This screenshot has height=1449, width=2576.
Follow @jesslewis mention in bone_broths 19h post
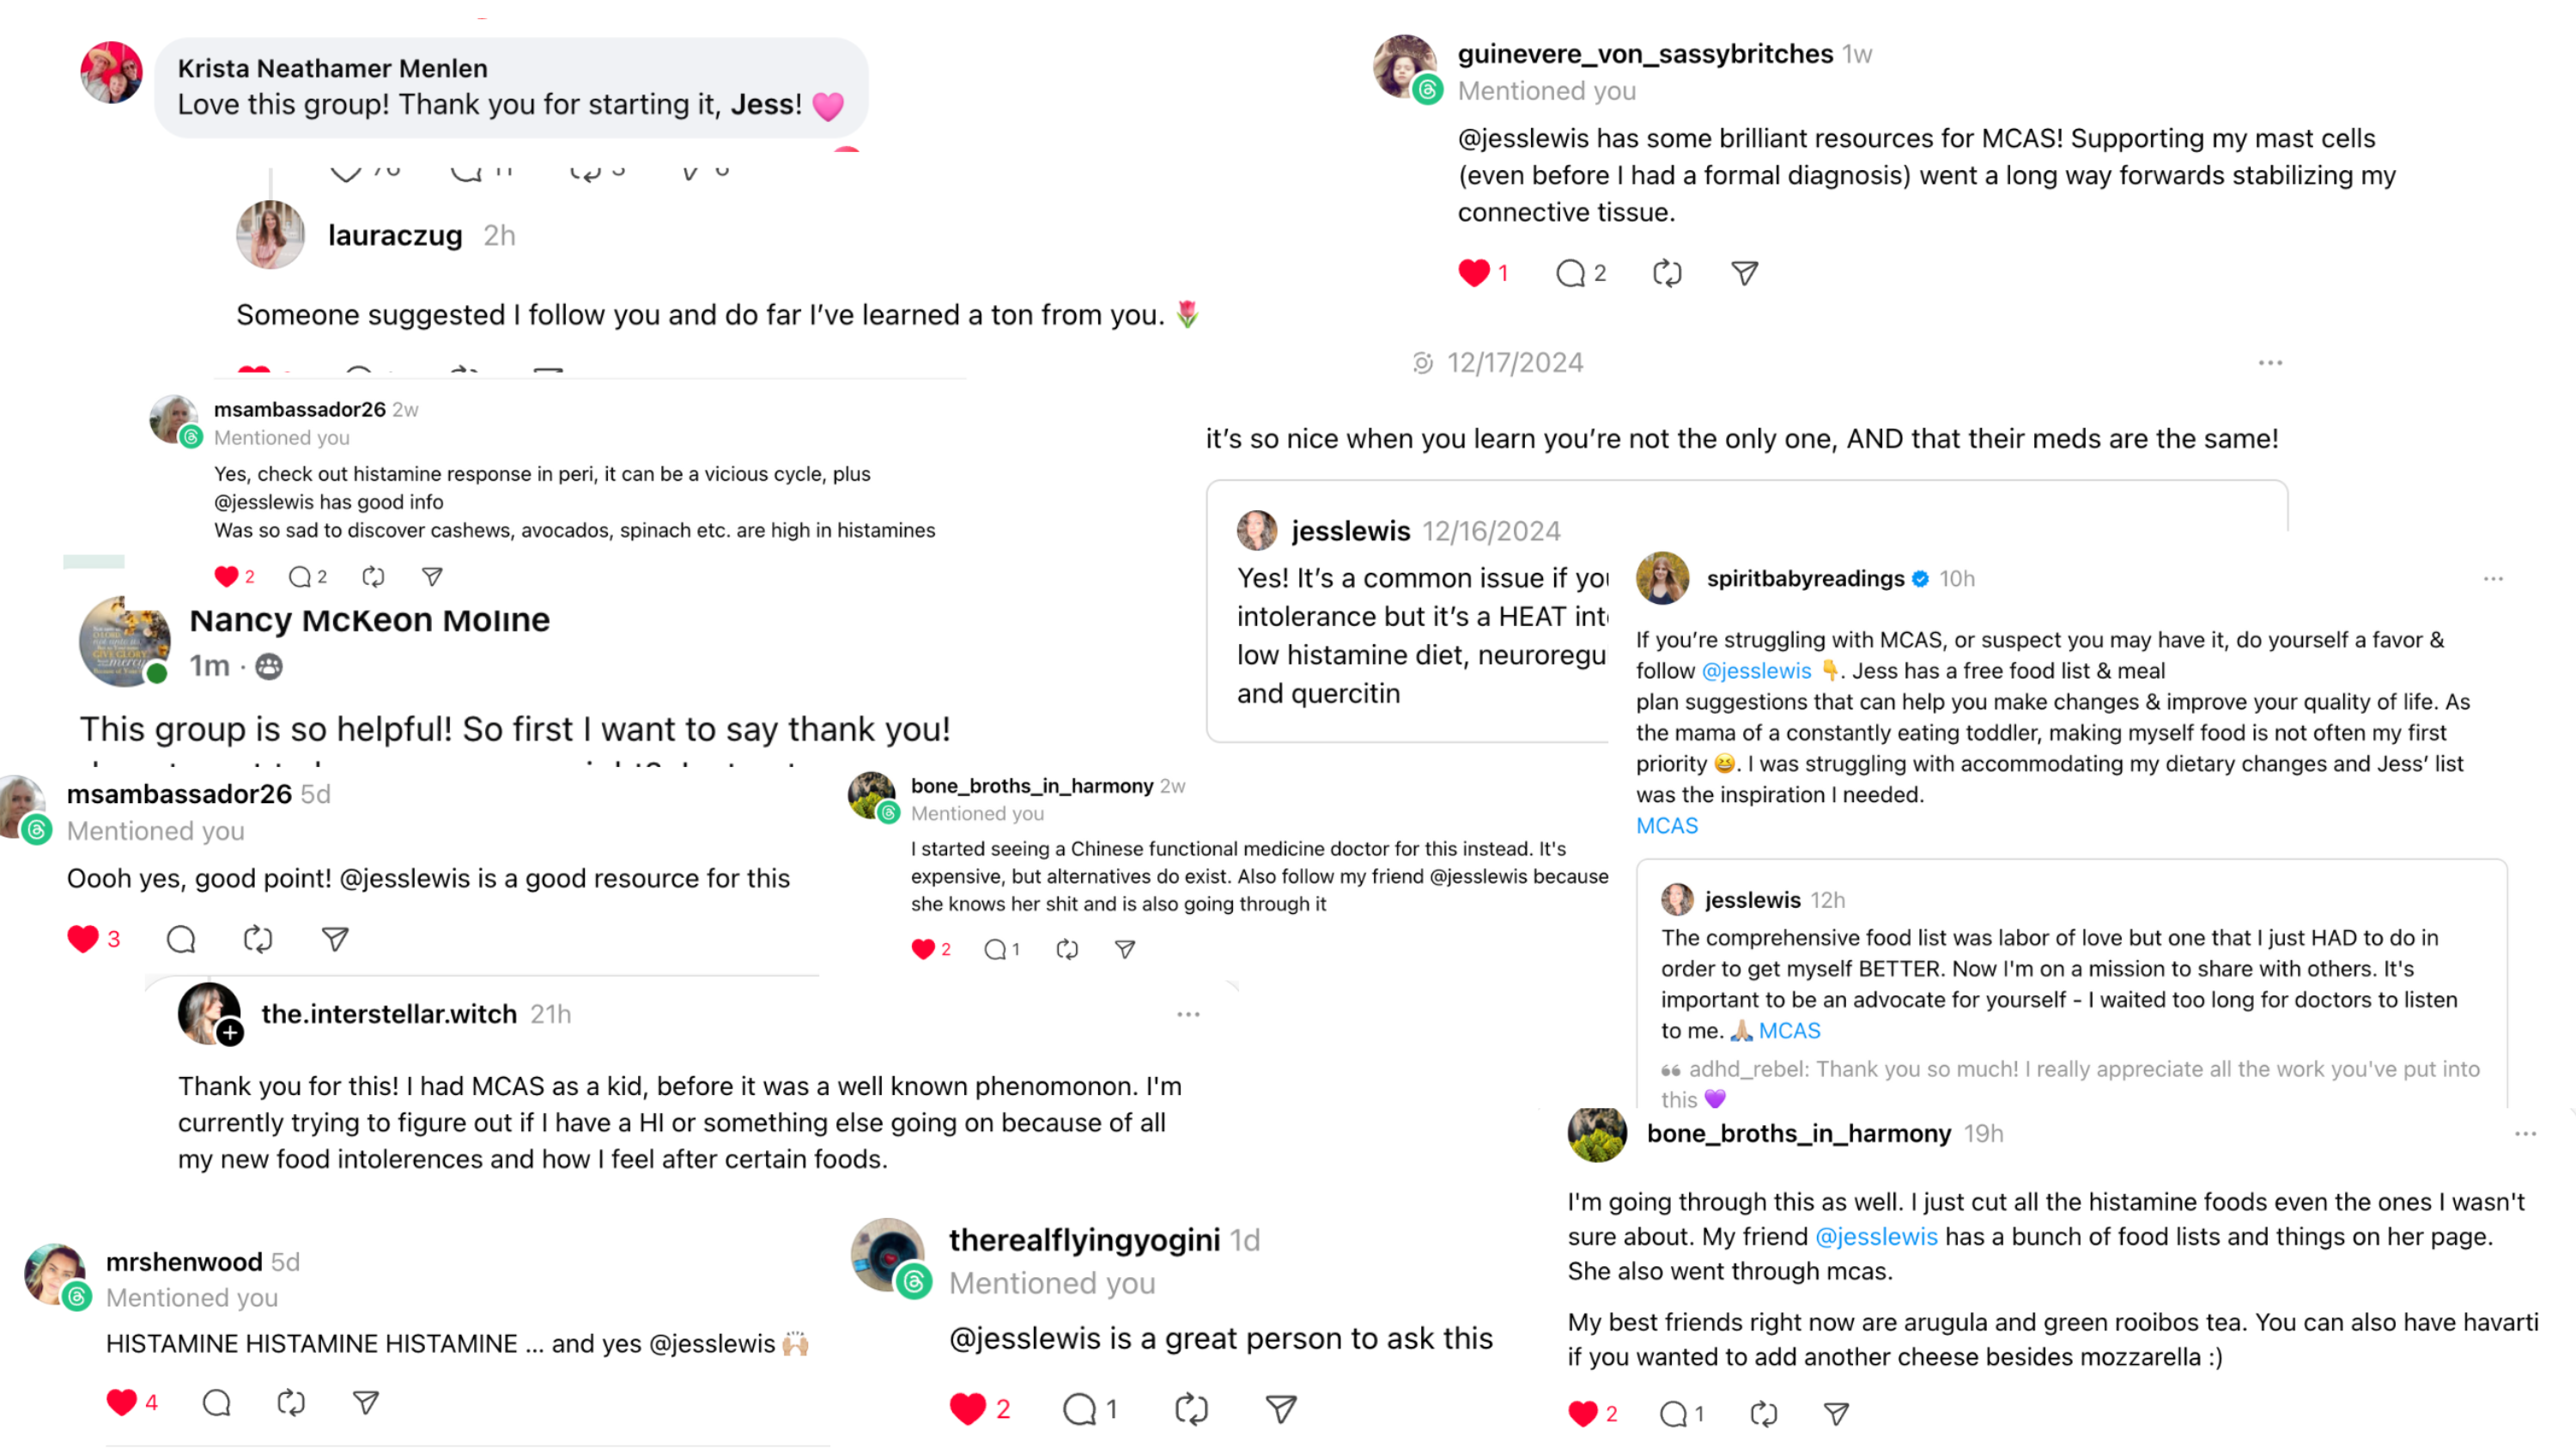(x=1876, y=1237)
